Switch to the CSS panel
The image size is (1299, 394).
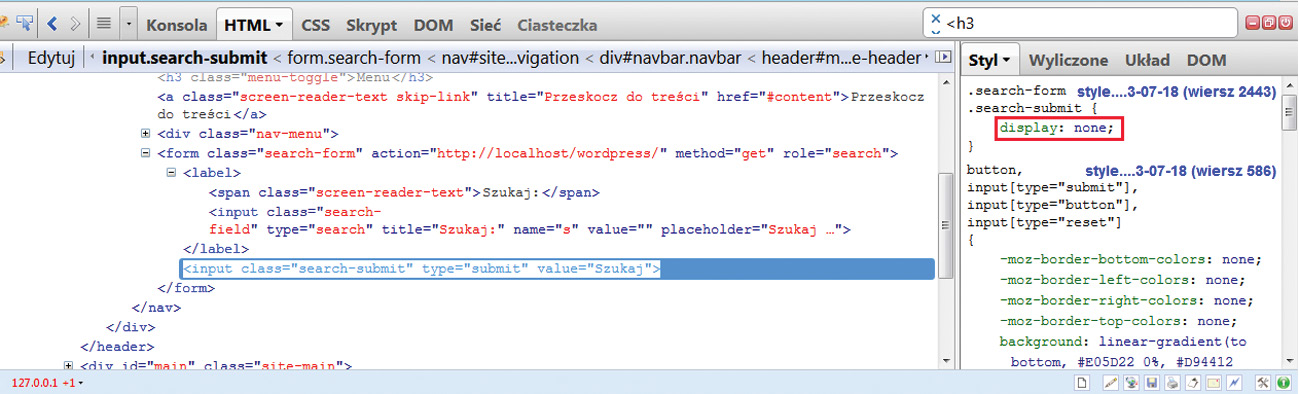tap(316, 25)
